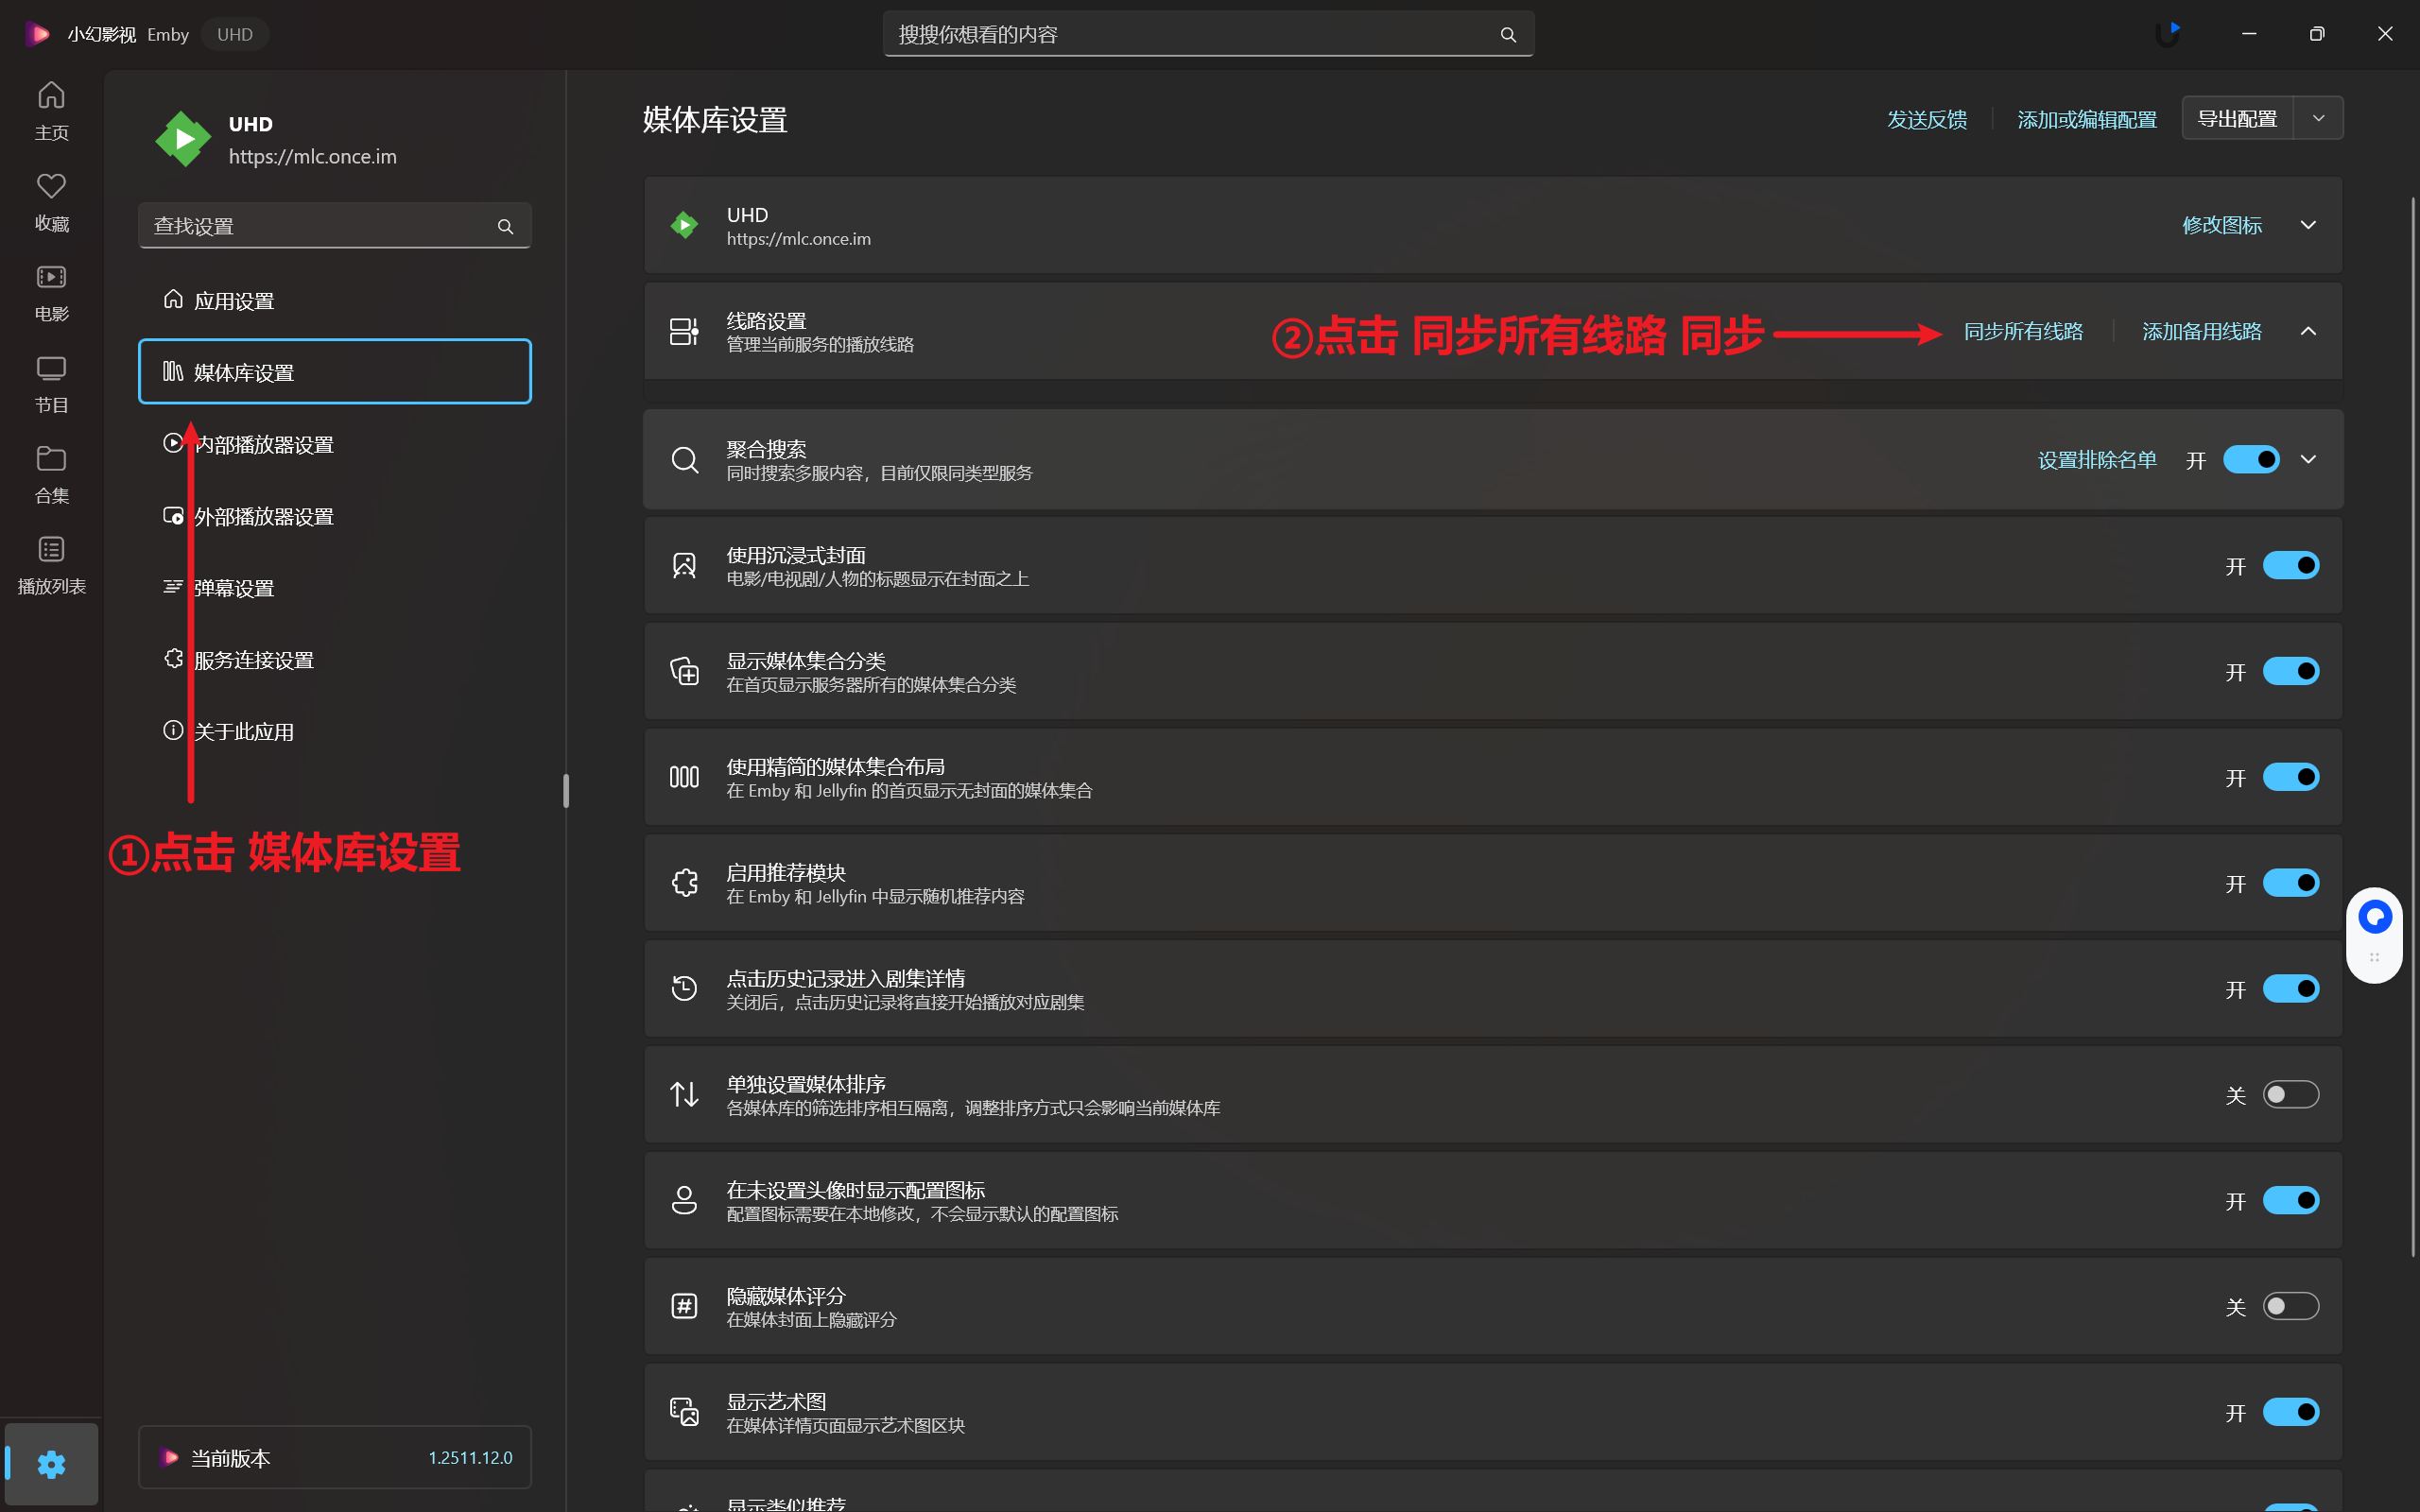The height and width of the screenshot is (1512, 2420).
Task: Open the 导出配置 dropdown arrow
Action: pos(2318,119)
